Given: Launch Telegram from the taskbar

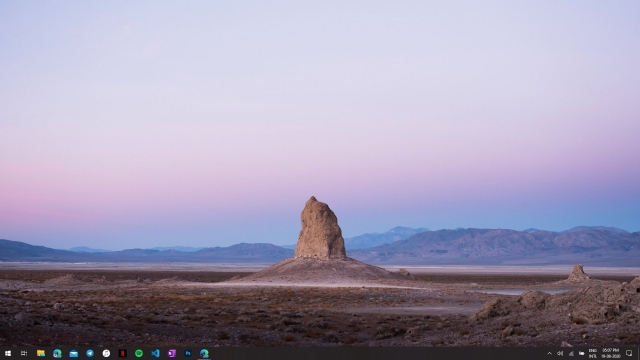Looking at the screenshot, I should (90, 353).
